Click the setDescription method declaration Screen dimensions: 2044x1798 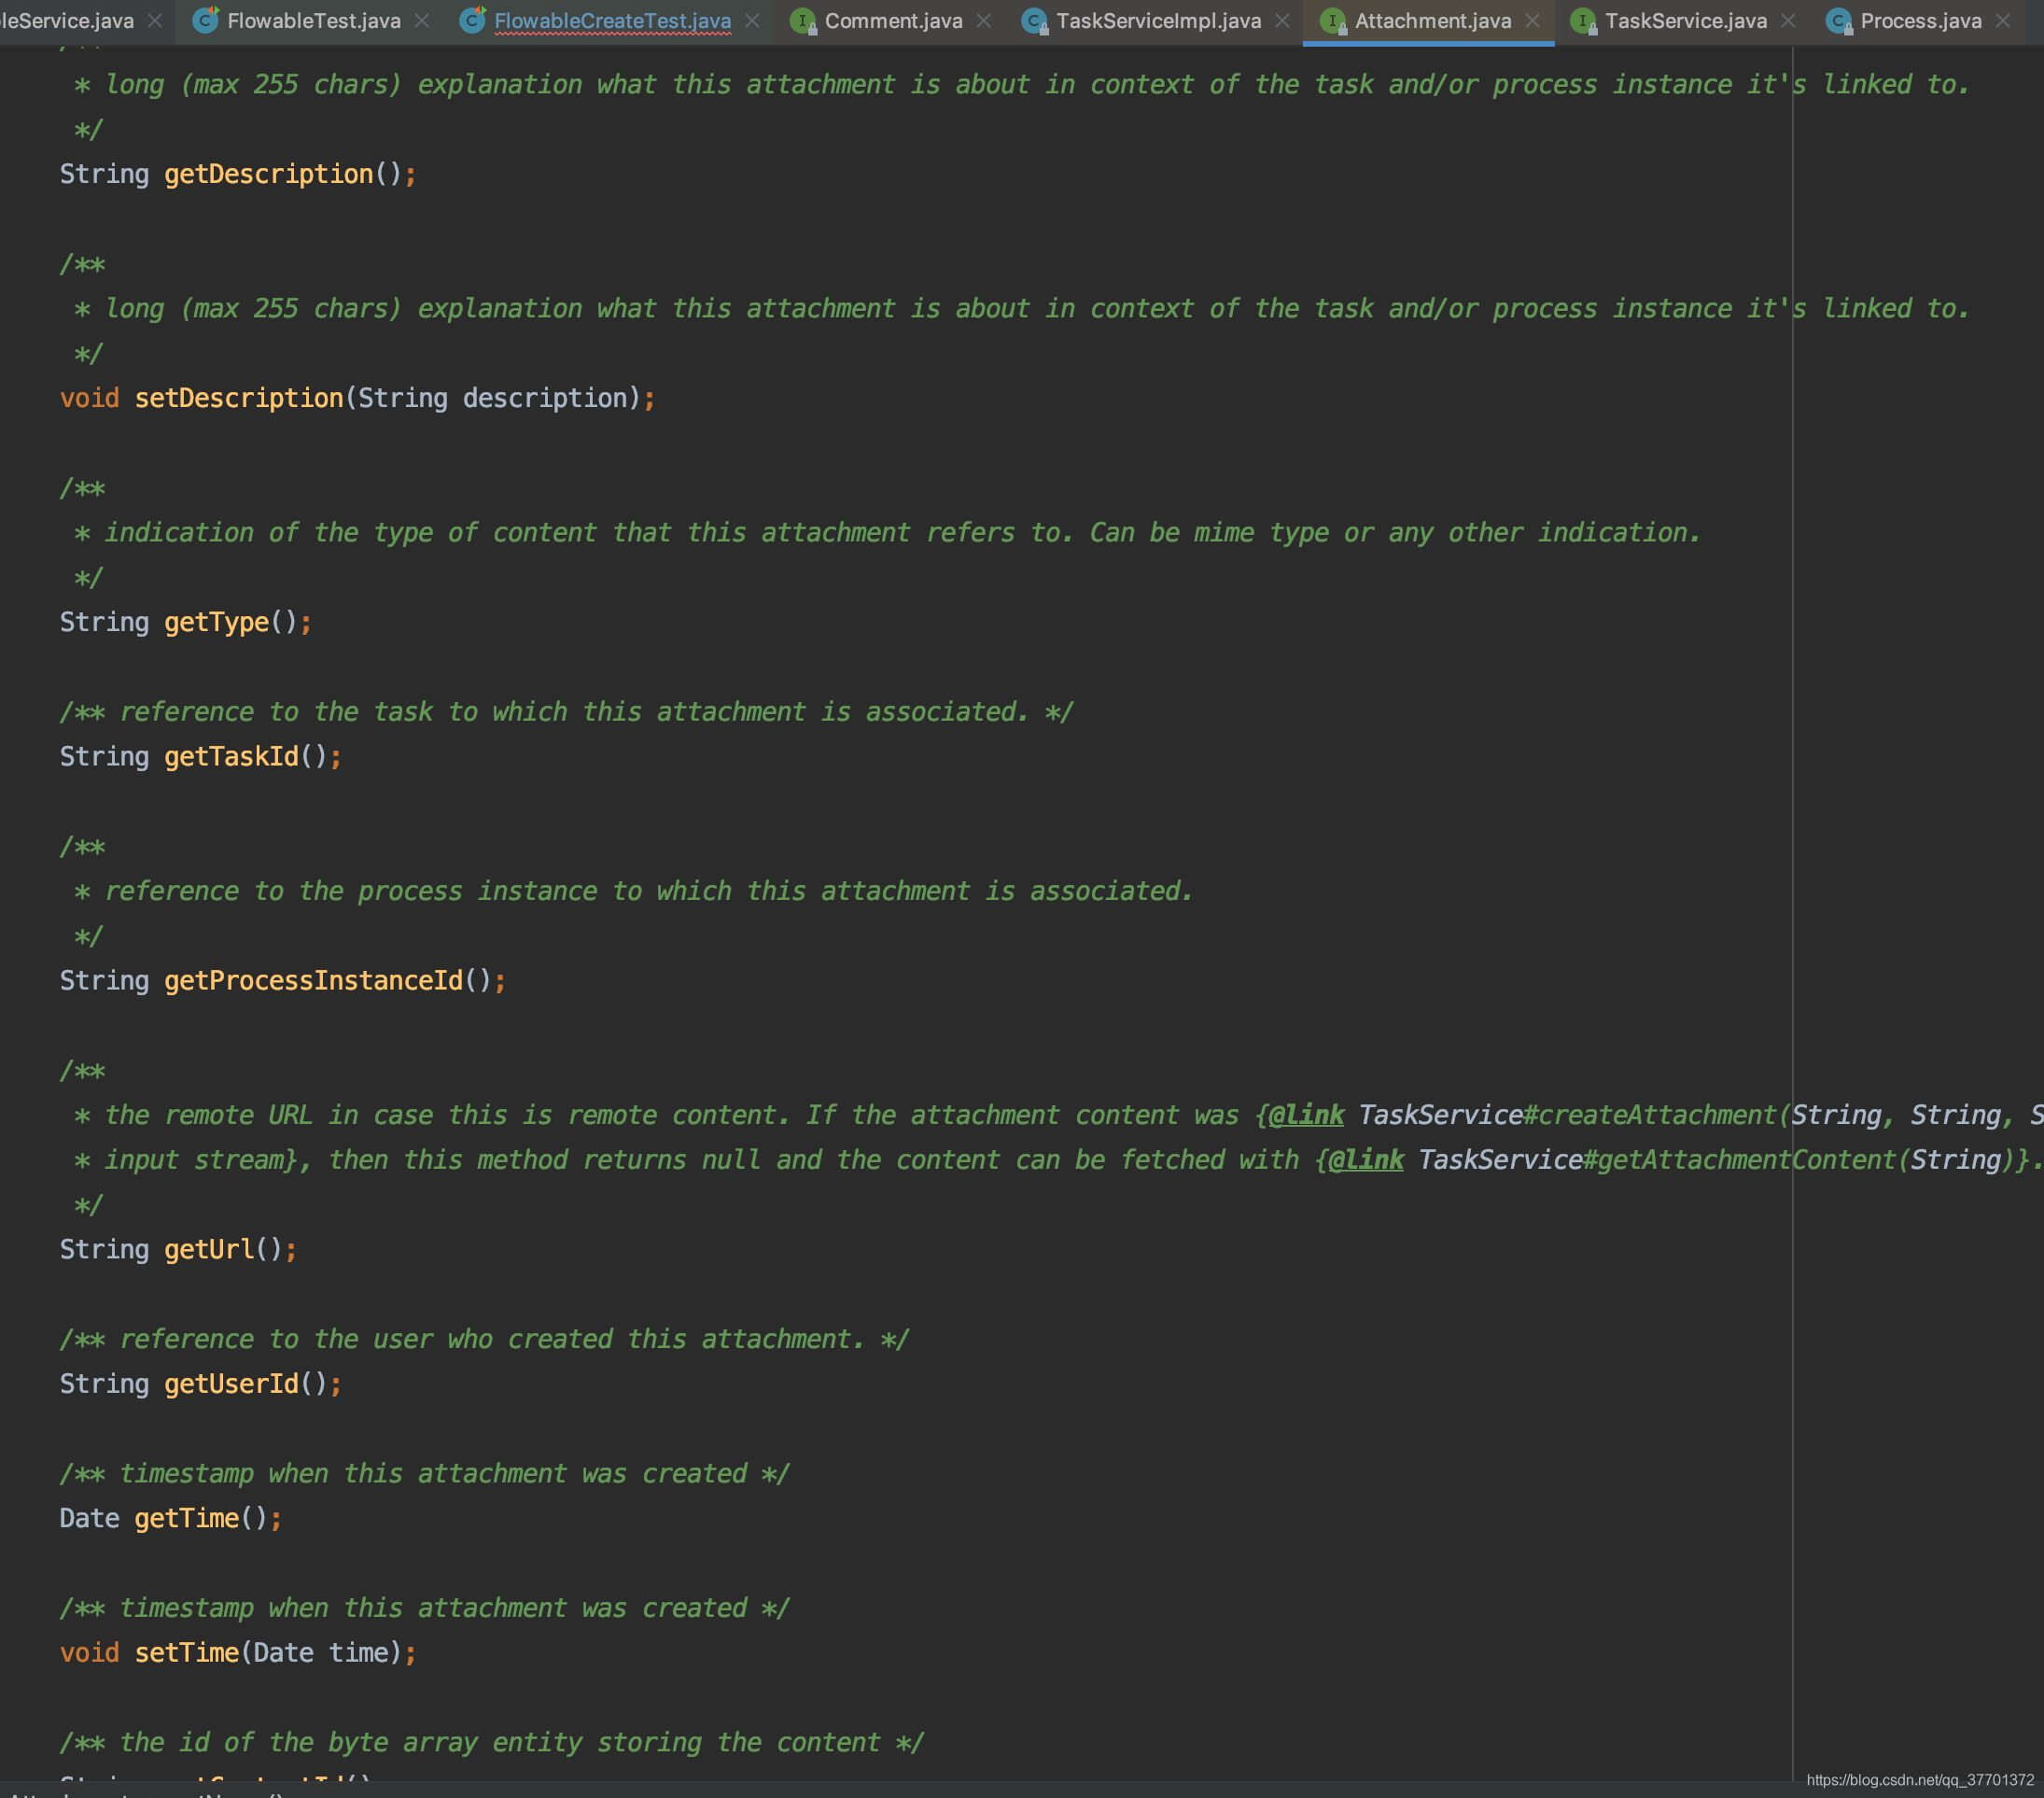[239, 398]
